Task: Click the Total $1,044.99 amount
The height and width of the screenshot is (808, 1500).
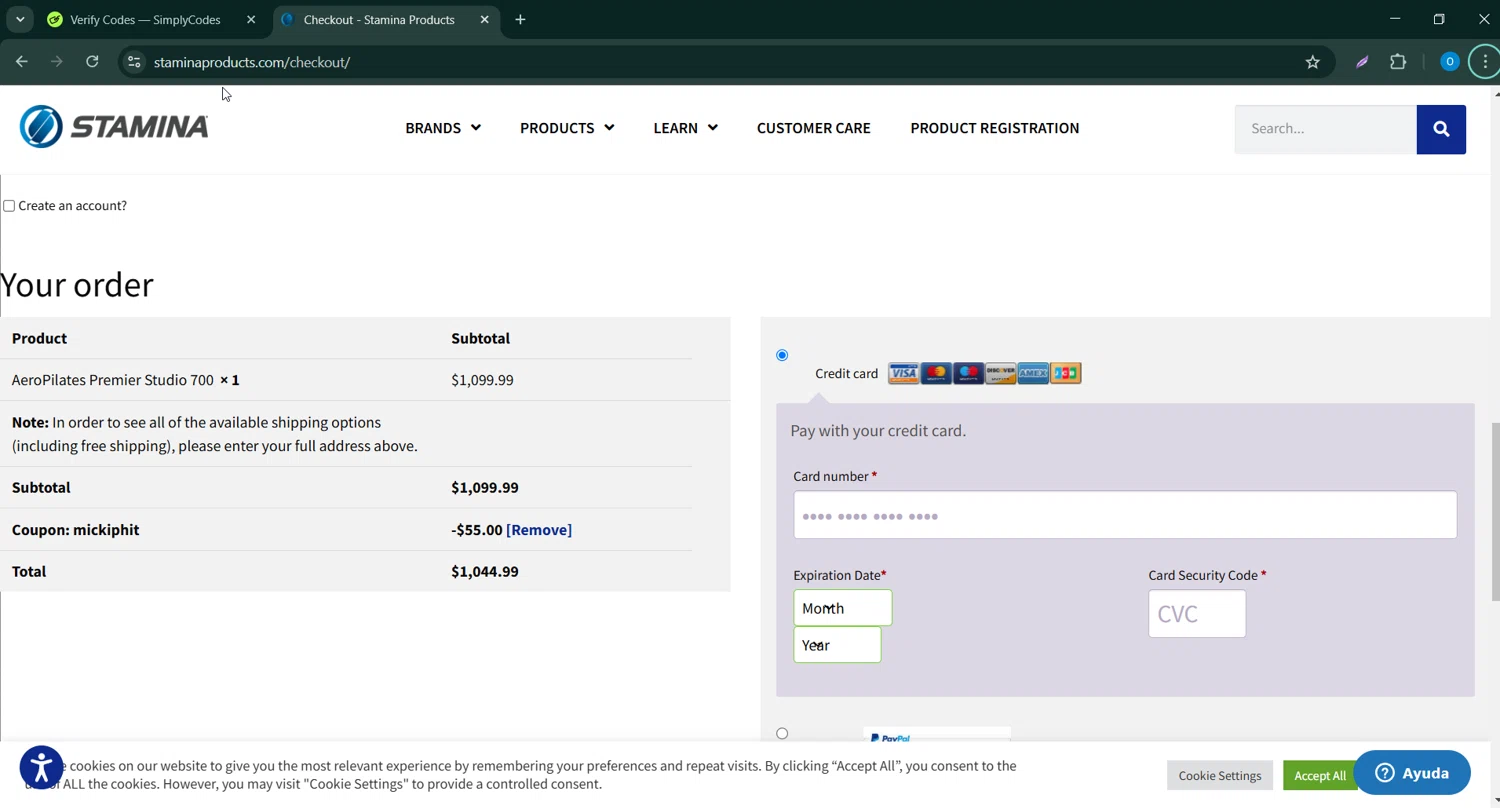Action: tap(485, 572)
